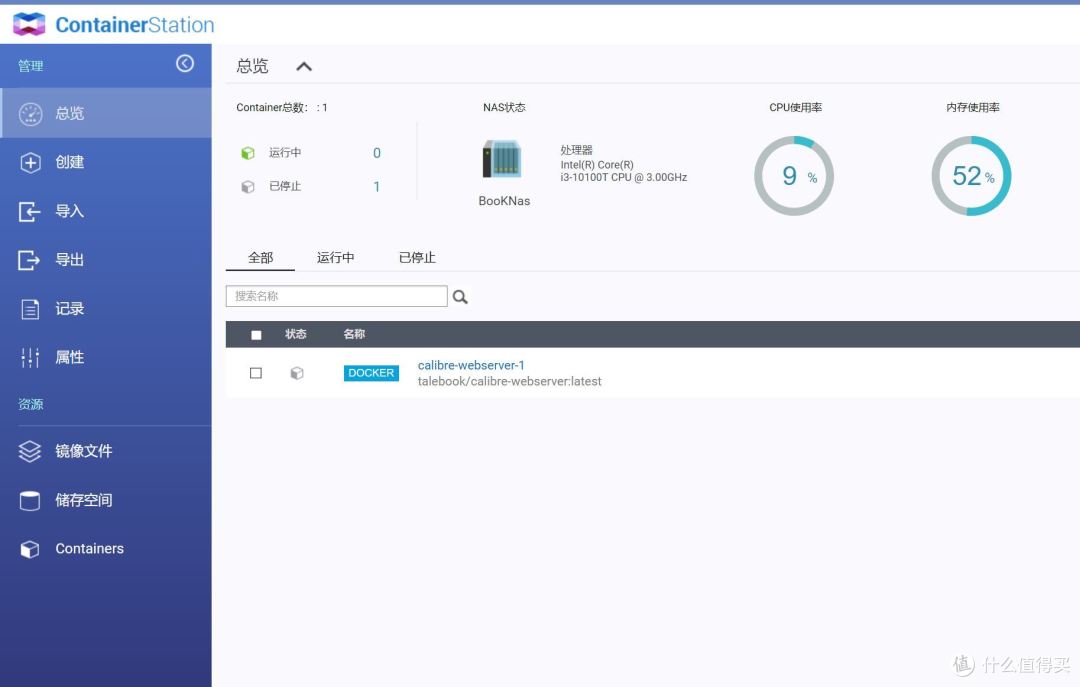The image size is (1080, 687).
Task: Click the Create plus hexagon icon
Action: (x=30, y=163)
